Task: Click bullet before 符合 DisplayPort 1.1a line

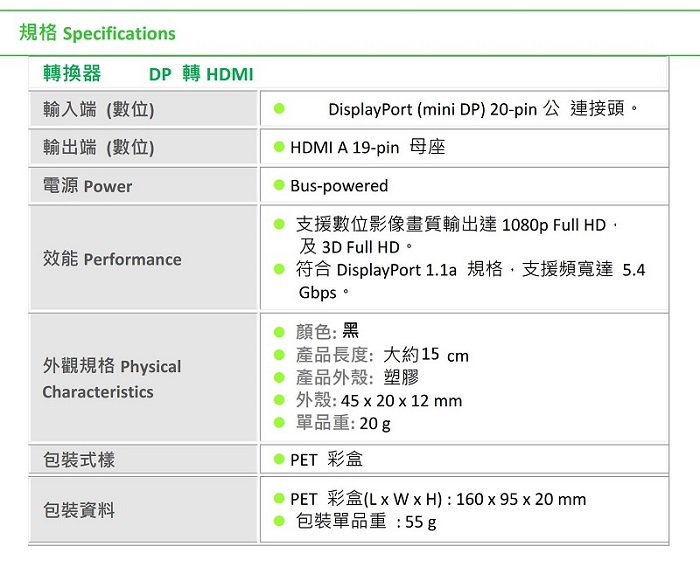Action: tap(279, 269)
